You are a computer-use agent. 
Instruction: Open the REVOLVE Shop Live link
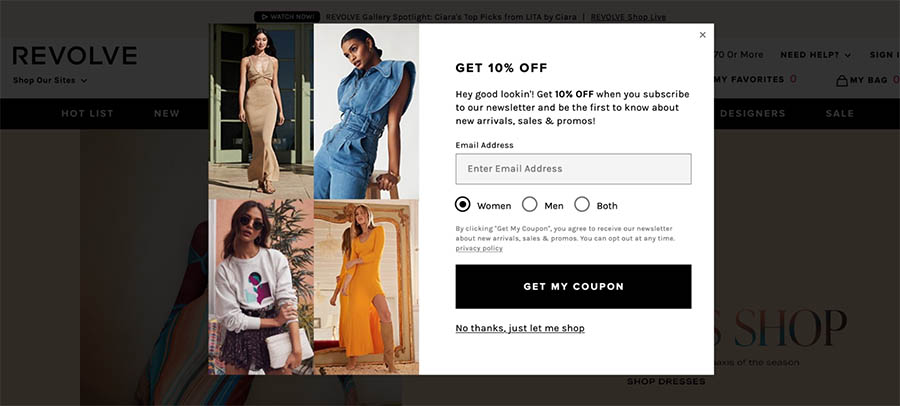pyautogui.click(x=629, y=17)
